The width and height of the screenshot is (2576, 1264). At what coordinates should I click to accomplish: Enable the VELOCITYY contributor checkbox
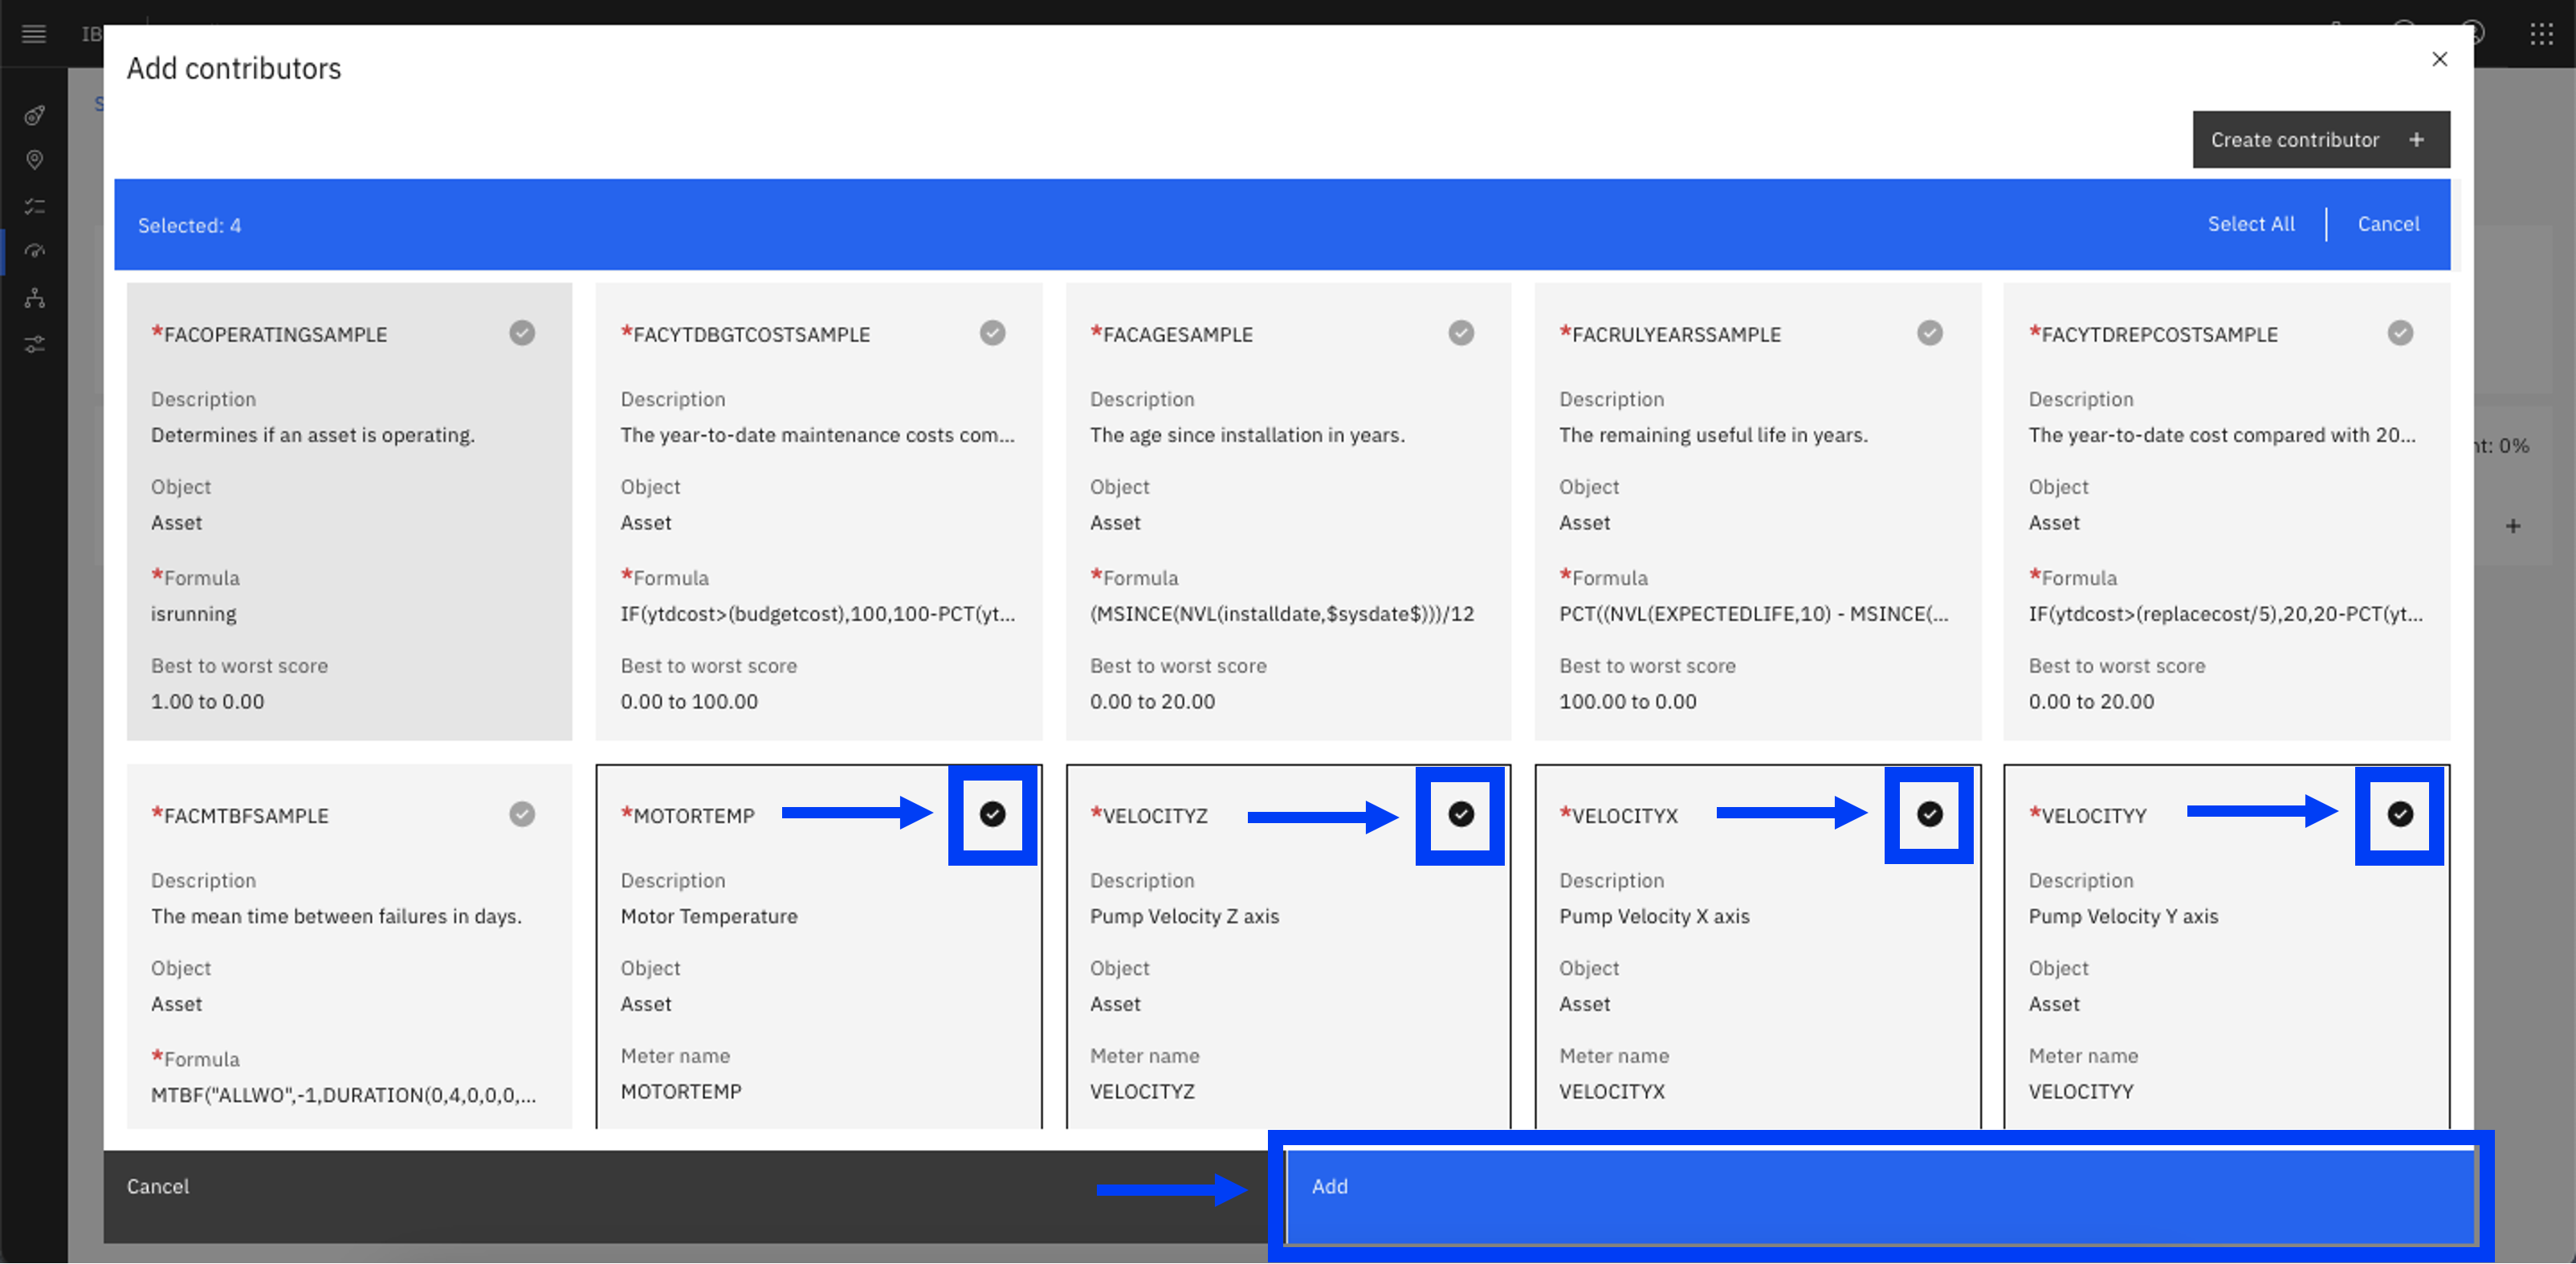(x=2397, y=813)
